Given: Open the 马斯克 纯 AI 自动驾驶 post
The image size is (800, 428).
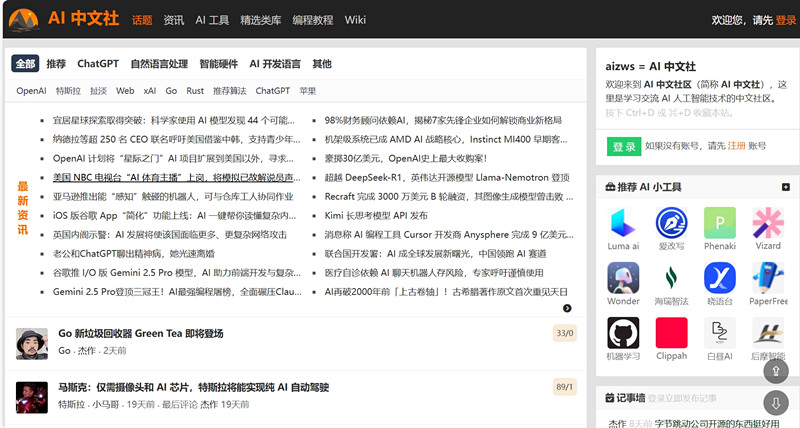Looking at the screenshot, I should [x=193, y=387].
